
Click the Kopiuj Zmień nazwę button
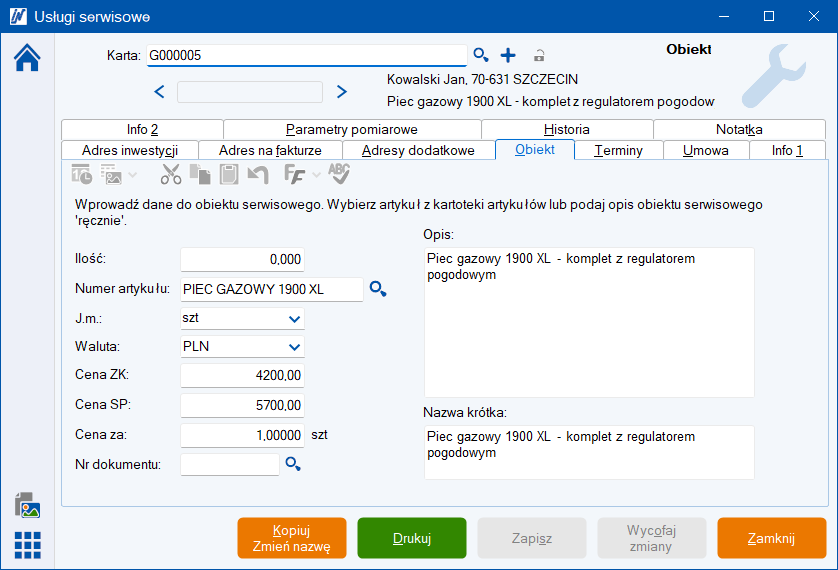[x=292, y=538]
